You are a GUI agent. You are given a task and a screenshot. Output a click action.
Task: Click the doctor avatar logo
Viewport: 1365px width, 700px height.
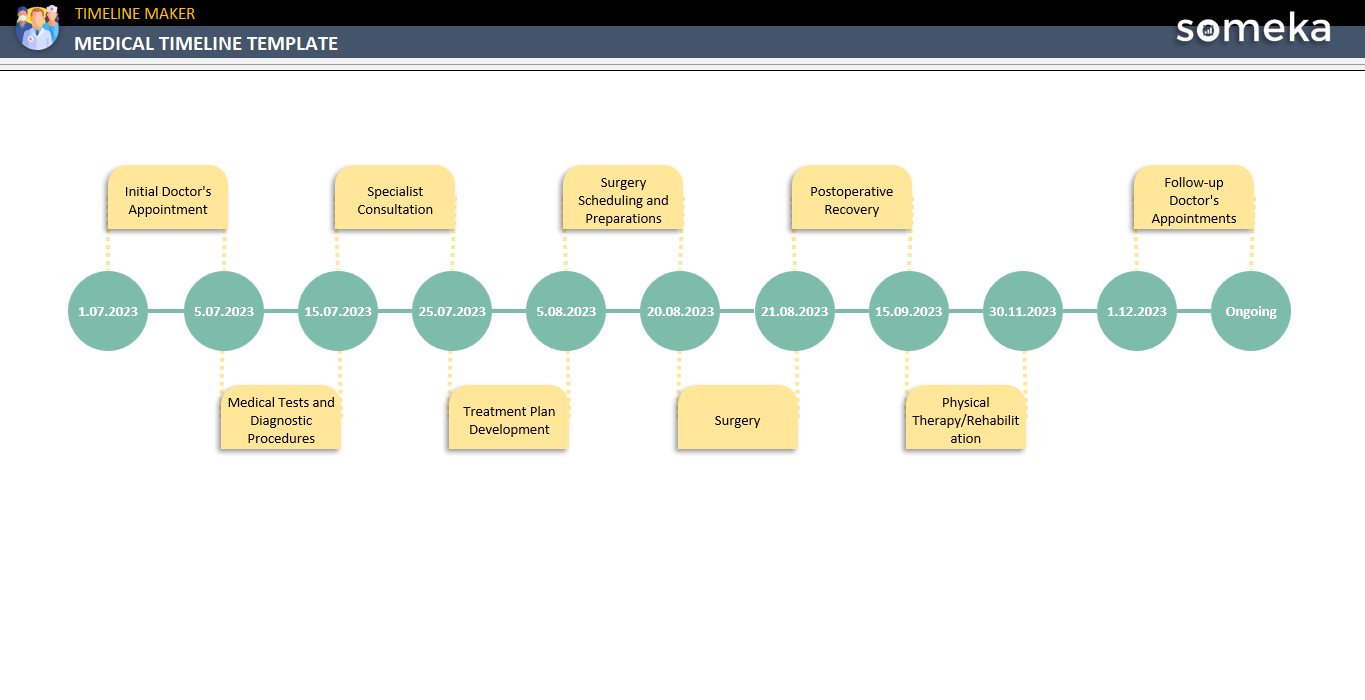pyautogui.click(x=37, y=28)
